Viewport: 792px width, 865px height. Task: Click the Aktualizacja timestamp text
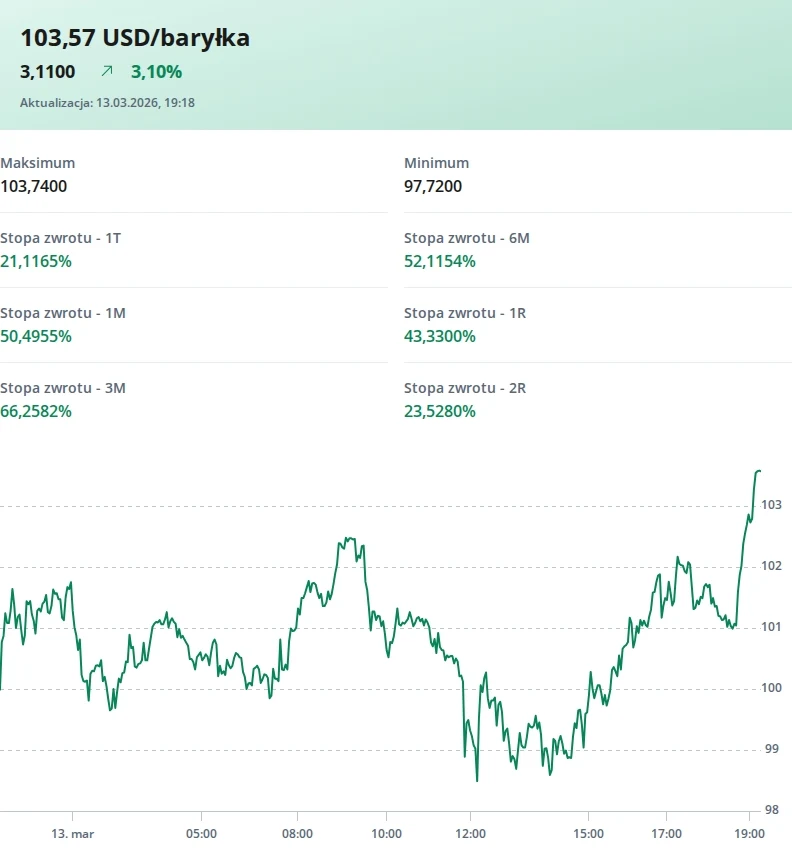tap(107, 102)
